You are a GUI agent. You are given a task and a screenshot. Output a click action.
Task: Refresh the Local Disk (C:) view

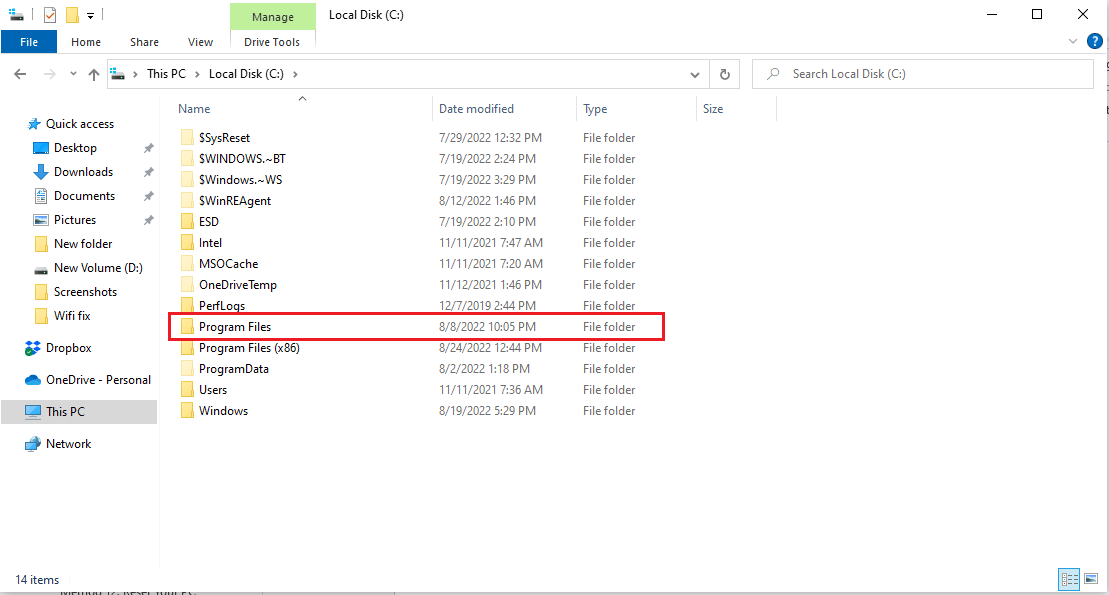click(724, 74)
